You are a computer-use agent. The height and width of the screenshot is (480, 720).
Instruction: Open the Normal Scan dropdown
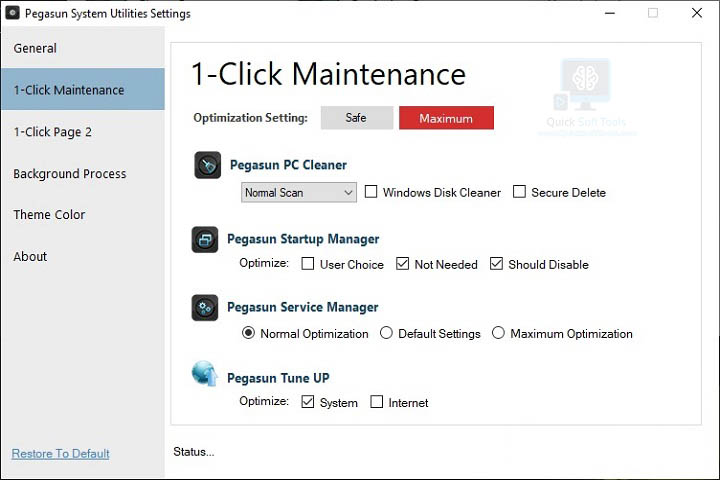click(298, 192)
